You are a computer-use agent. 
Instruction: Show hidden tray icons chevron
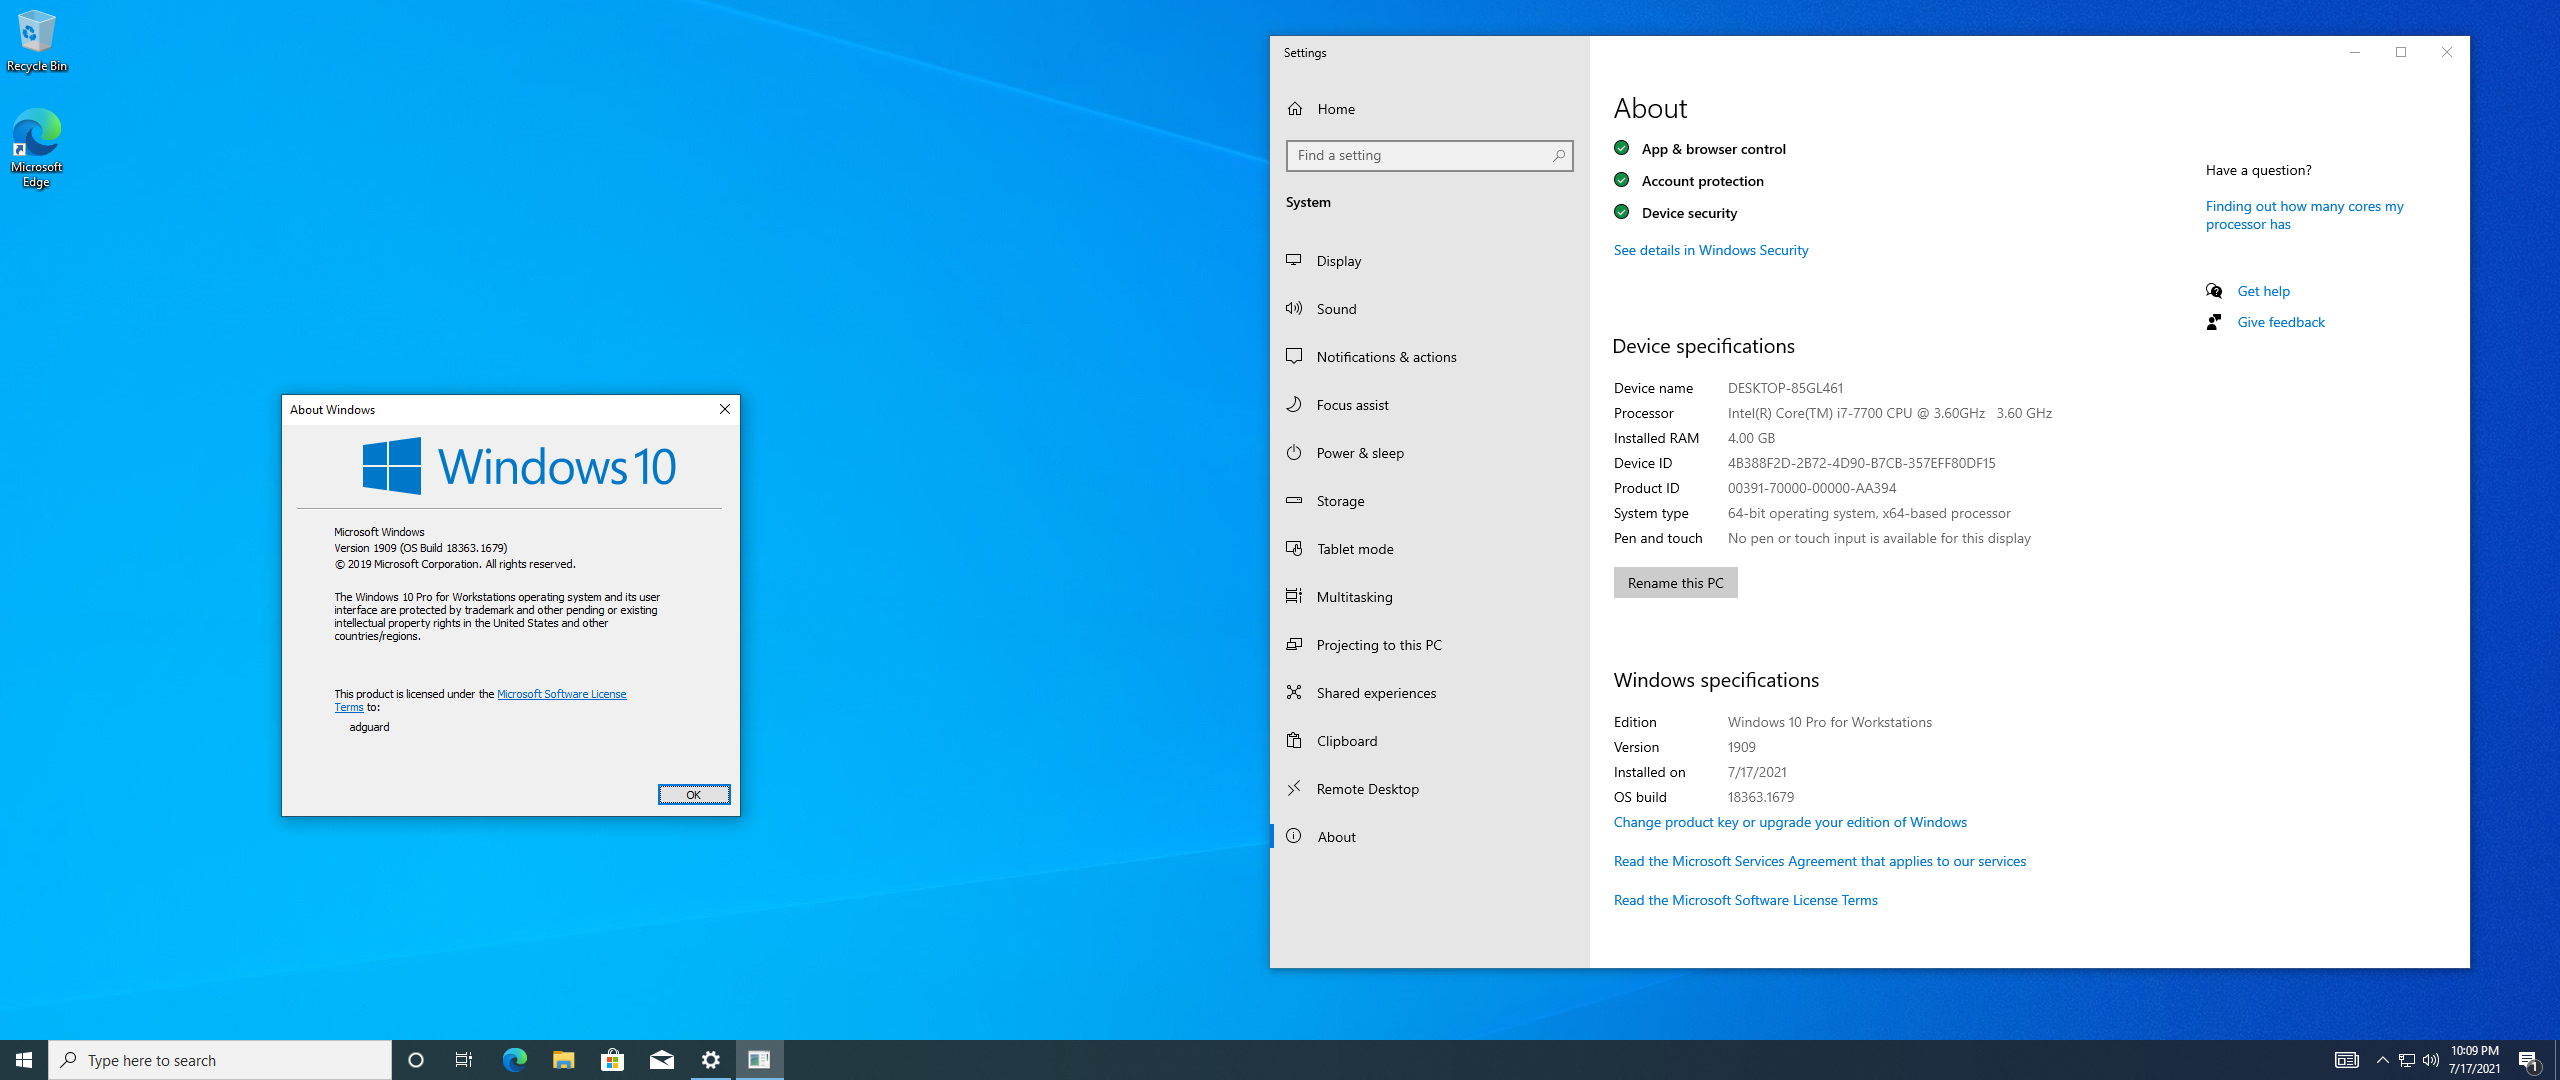(x=2382, y=1060)
